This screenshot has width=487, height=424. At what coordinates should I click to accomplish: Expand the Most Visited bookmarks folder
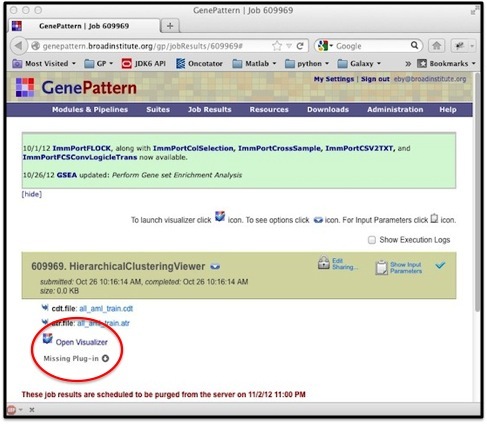pos(44,63)
